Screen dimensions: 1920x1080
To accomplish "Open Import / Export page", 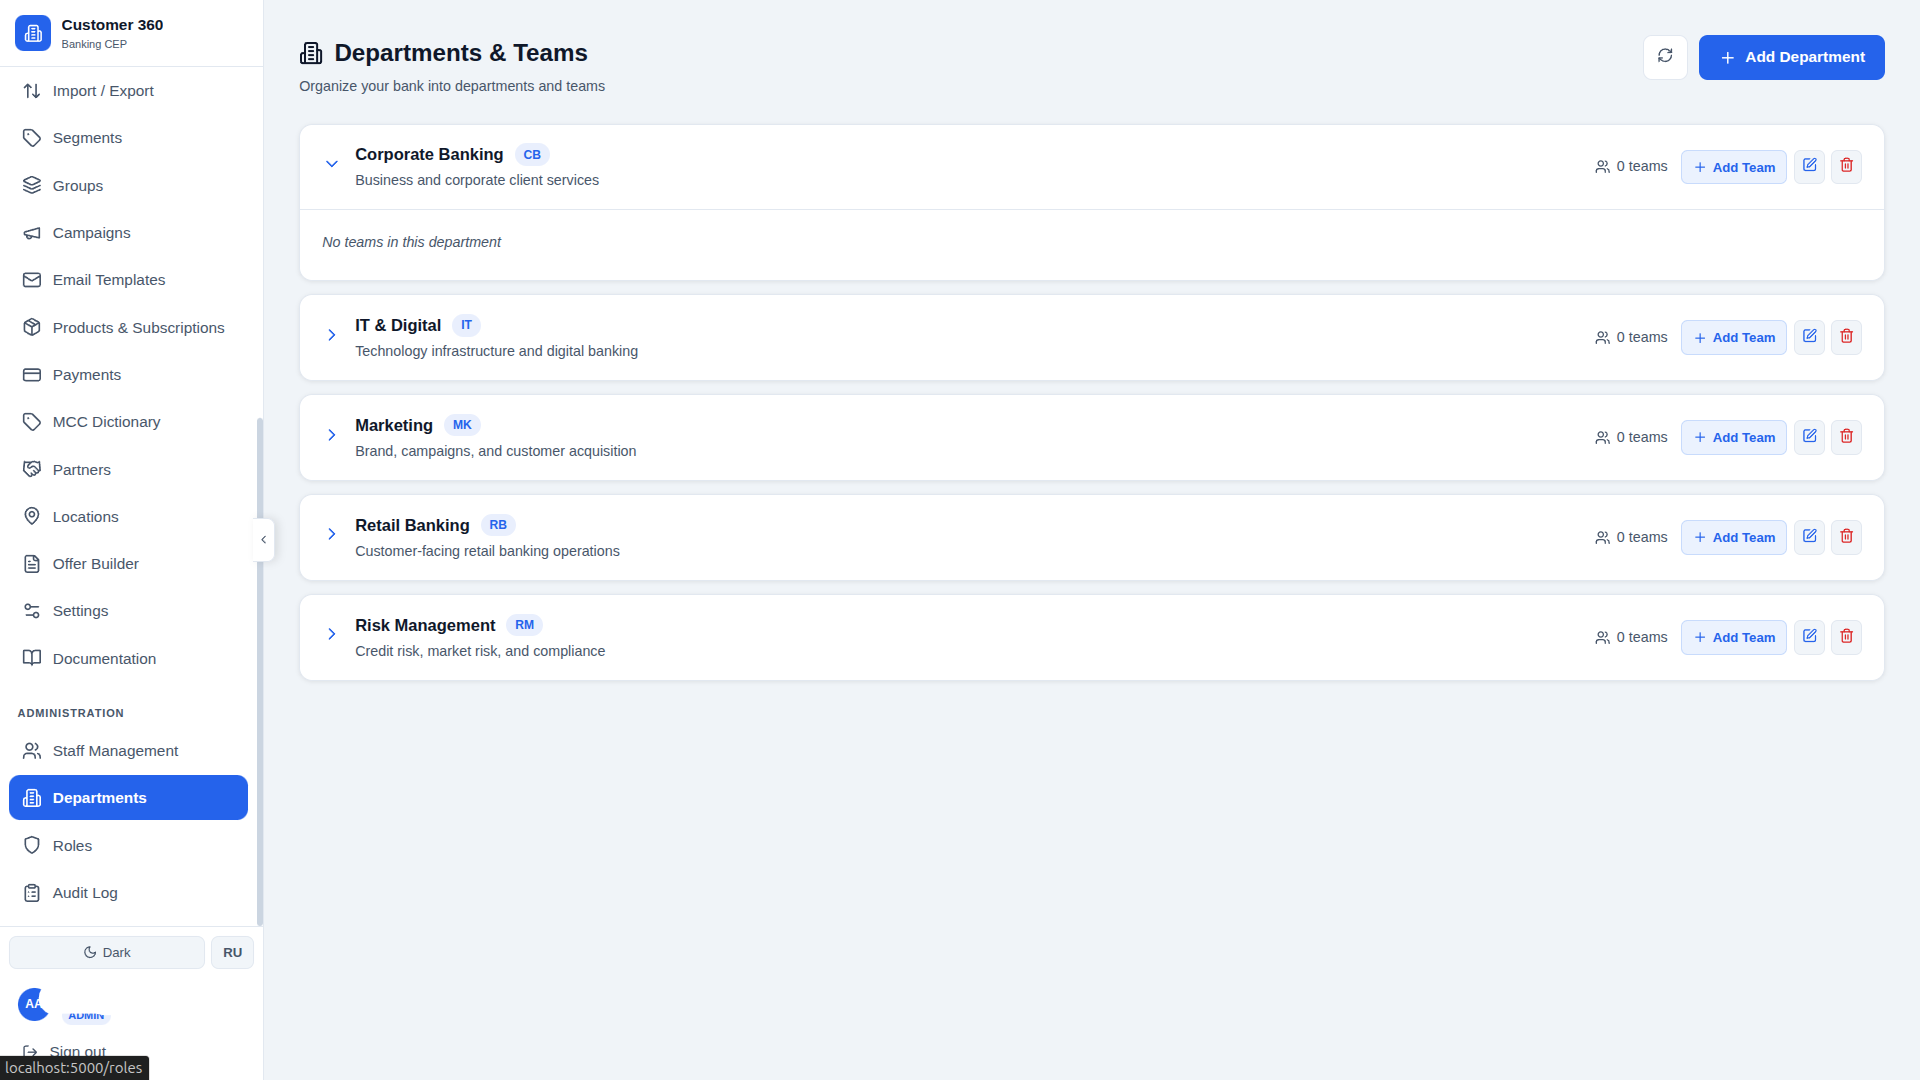I will click(128, 91).
